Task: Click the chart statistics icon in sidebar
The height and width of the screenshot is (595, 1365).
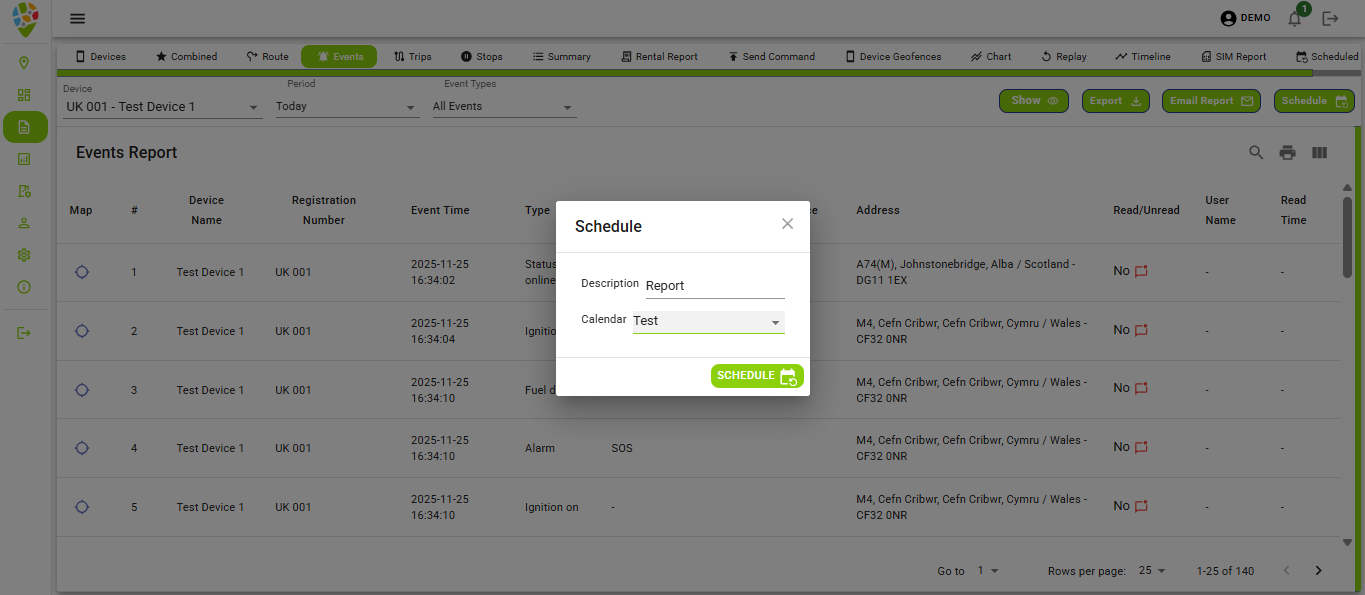Action: point(25,158)
